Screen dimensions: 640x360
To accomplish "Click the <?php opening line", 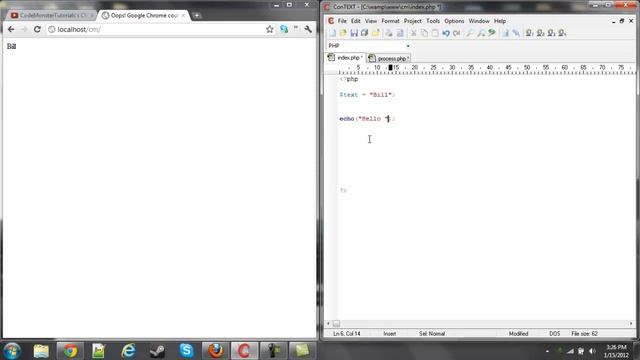I will click(x=349, y=79).
